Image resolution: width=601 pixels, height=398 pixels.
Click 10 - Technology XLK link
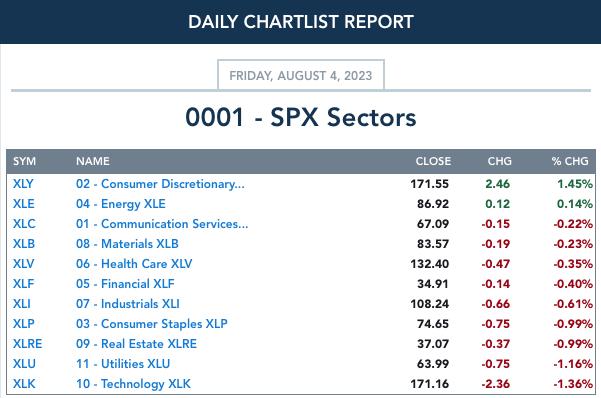[x=133, y=383]
